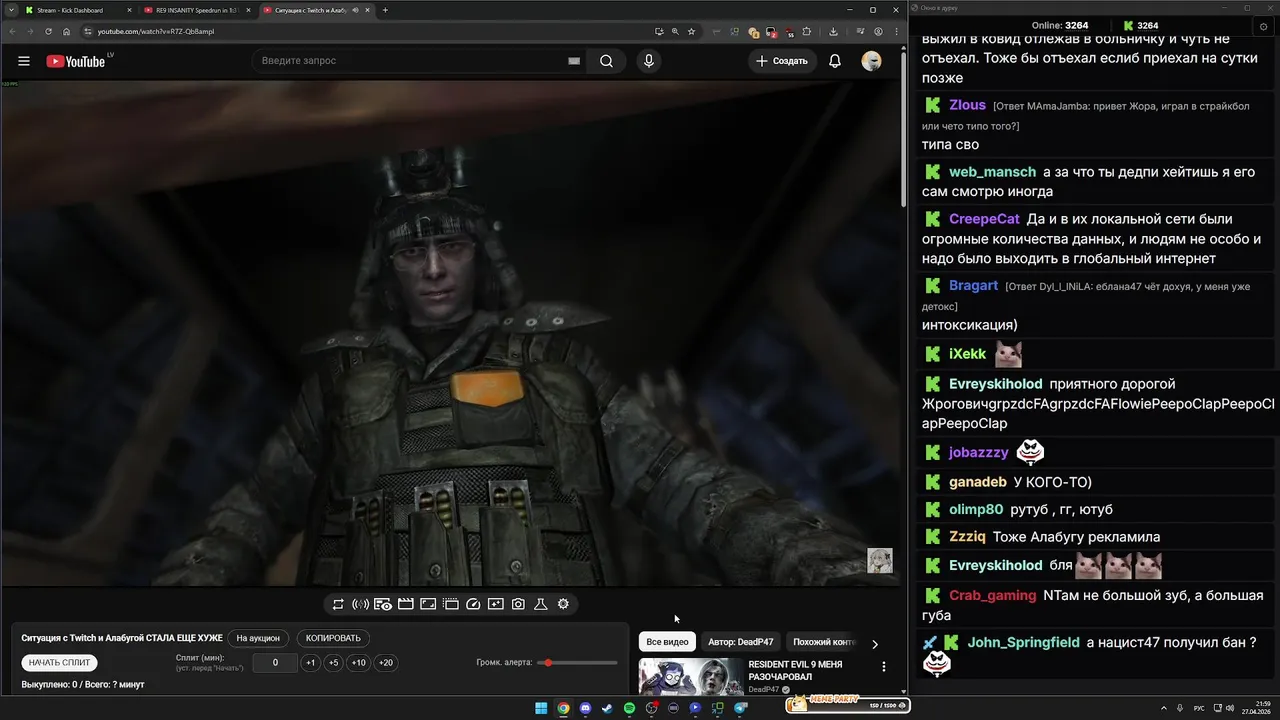Open RESIDENT EVIL 9 МЕНЯ РАЗОЧАРОВАЛ title
1280x720 pixels.
click(795, 670)
